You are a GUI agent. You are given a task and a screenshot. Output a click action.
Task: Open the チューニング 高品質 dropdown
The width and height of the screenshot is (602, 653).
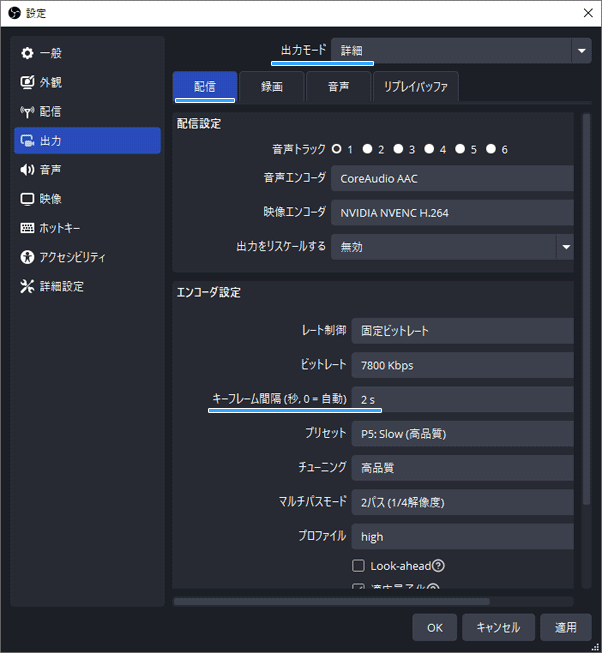tap(463, 468)
